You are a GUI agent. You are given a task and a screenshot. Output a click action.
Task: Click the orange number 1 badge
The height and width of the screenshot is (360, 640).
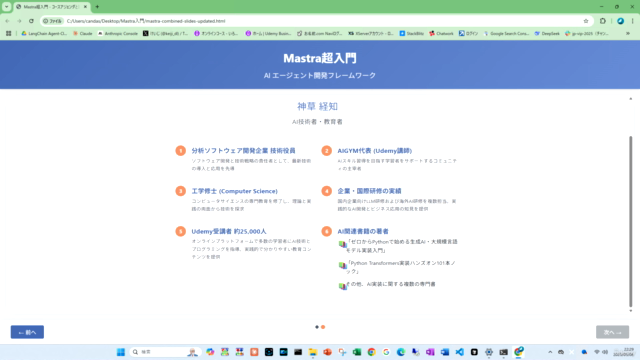point(180,151)
